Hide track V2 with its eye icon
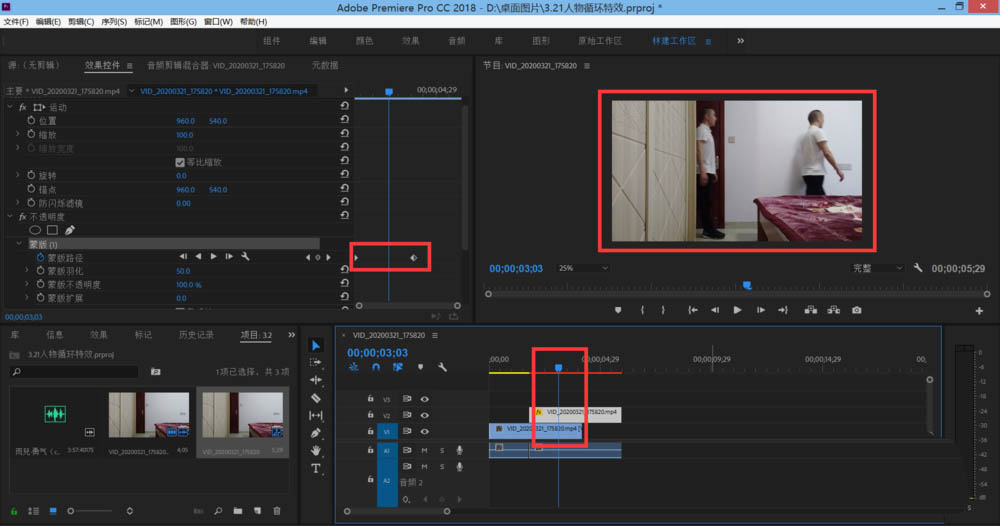The image size is (1000, 526). click(x=425, y=415)
